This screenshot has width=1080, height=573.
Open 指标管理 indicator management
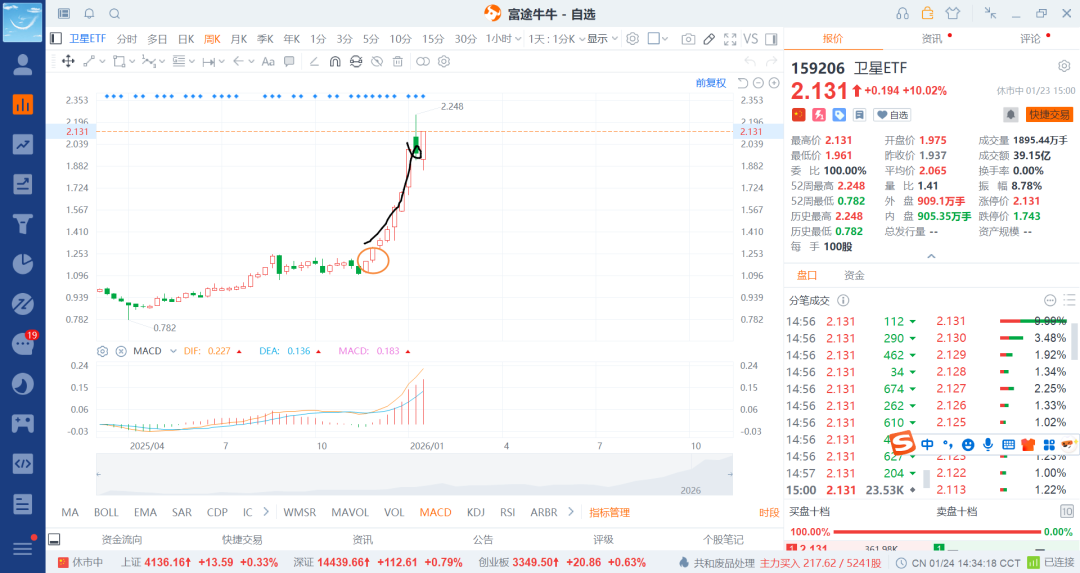(610, 512)
